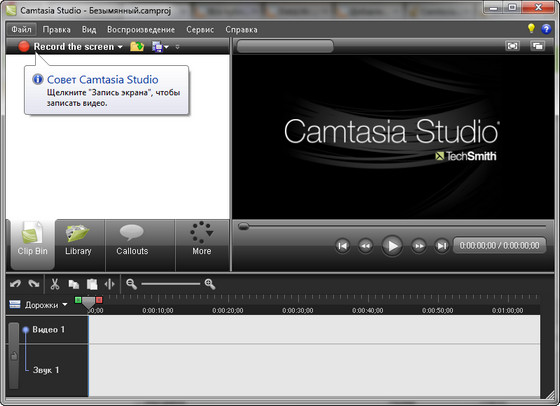Click the green selection start marker
The height and width of the screenshot is (406, 560).
[78, 300]
